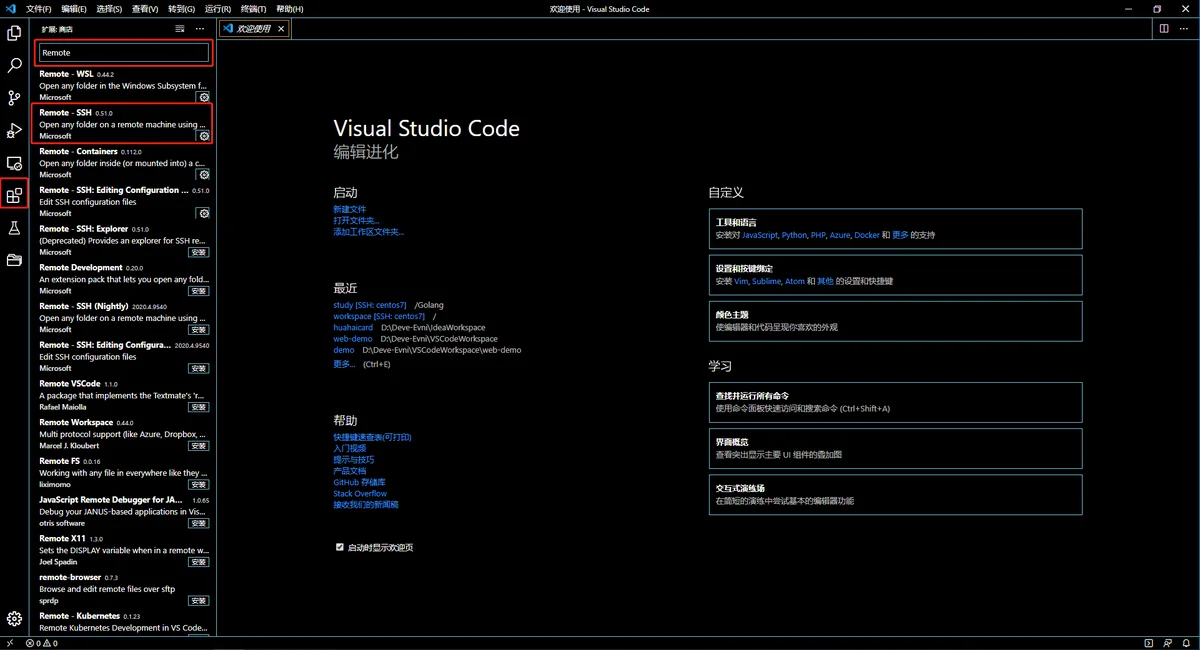Open the 终端(T) menu
Image resolution: width=1200 pixels, height=650 pixels.
coord(254,9)
